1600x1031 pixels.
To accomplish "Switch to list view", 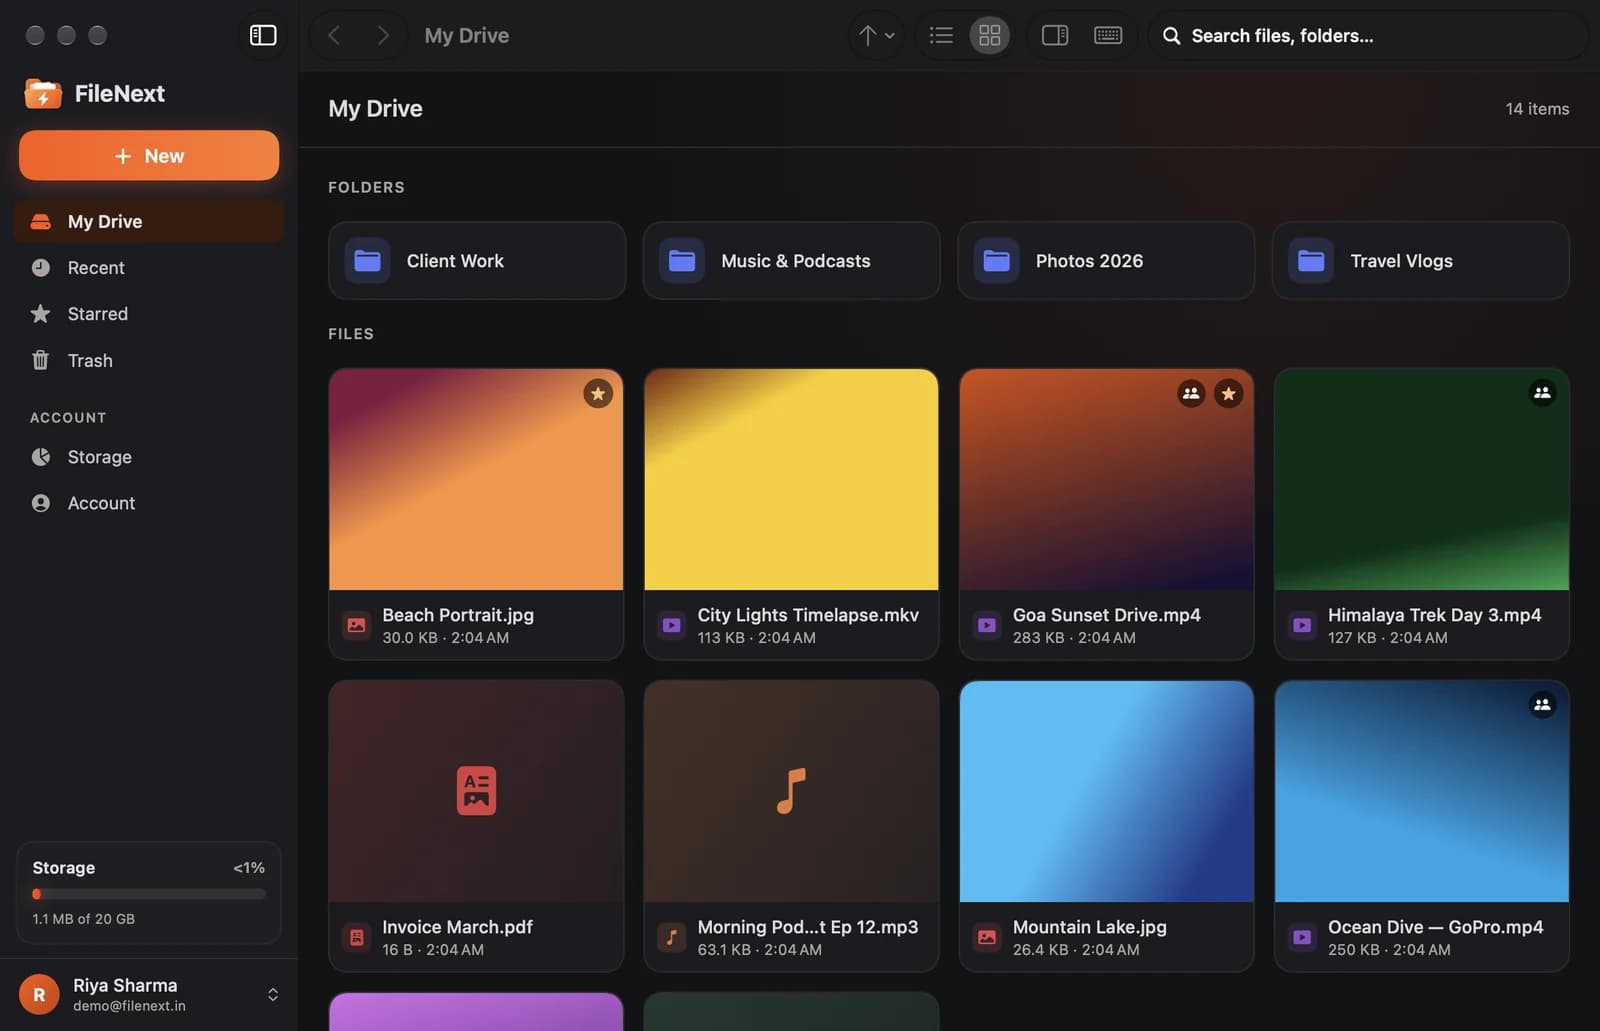I will click(x=941, y=35).
